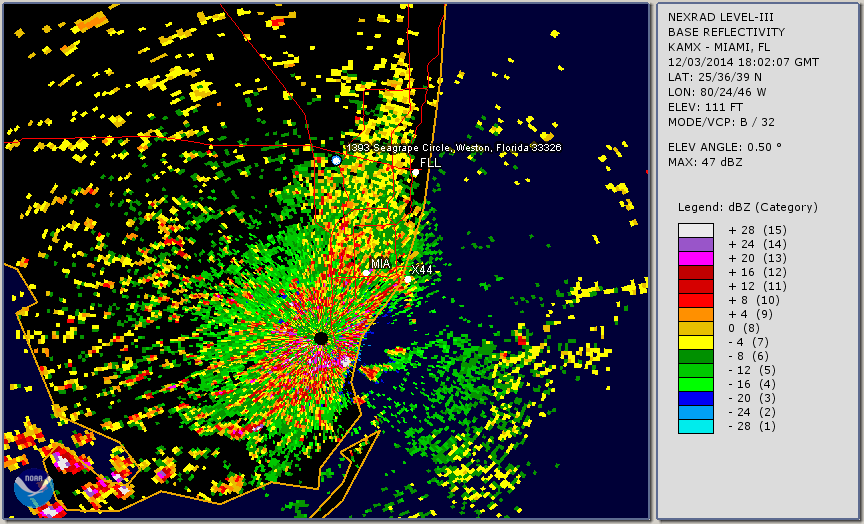Click the 'KAMX - MIAMI, FL' station text
The height and width of the screenshot is (524, 864).
(719, 47)
